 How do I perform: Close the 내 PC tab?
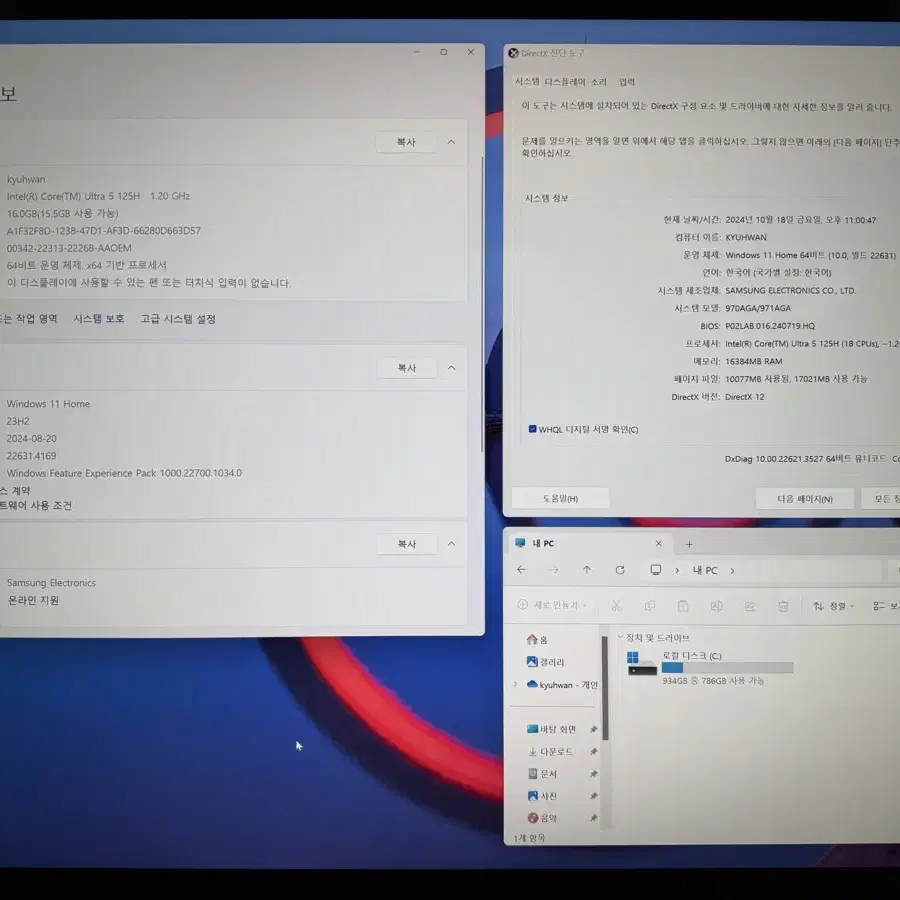[658, 544]
